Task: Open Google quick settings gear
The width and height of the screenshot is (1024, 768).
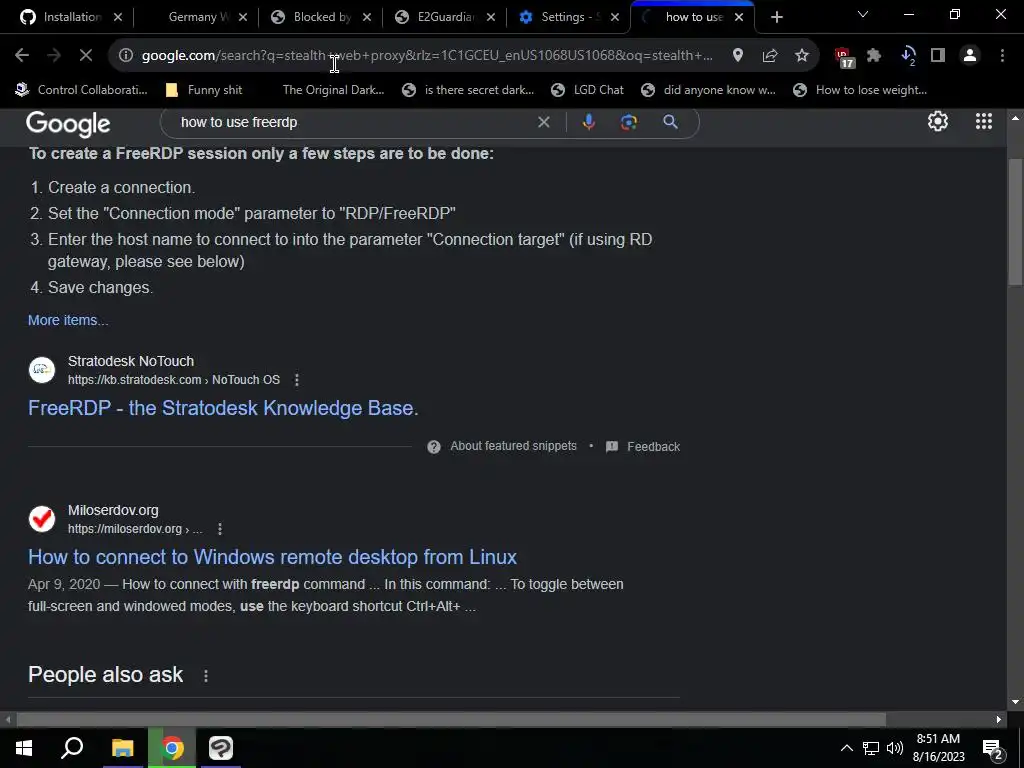Action: (x=938, y=121)
